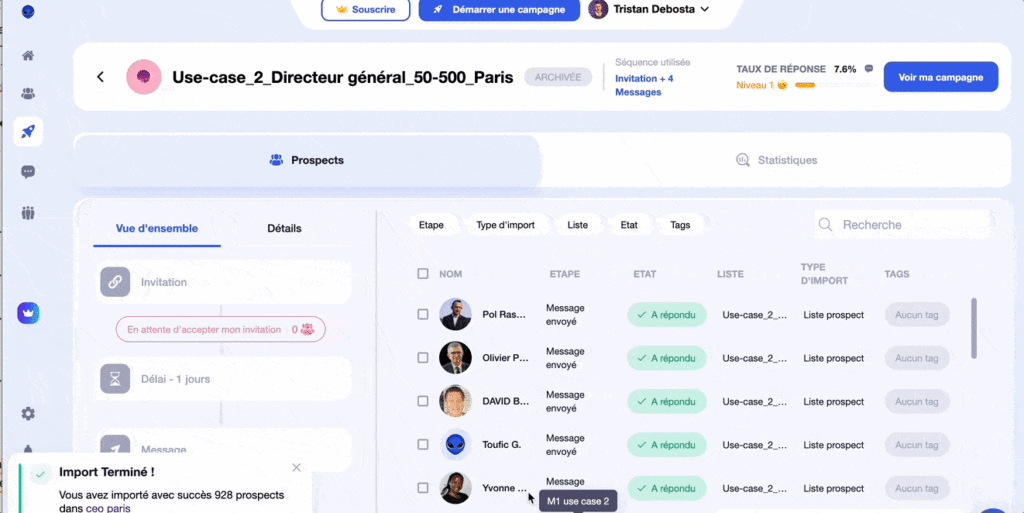Expand the Tristan Debosta account menu chevron
The width and height of the screenshot is (1024, 513).
[705, 9]
